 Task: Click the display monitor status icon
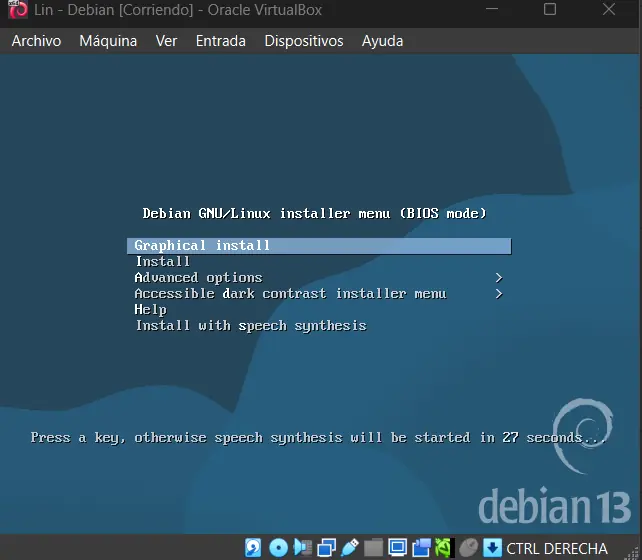pos(397,548)
